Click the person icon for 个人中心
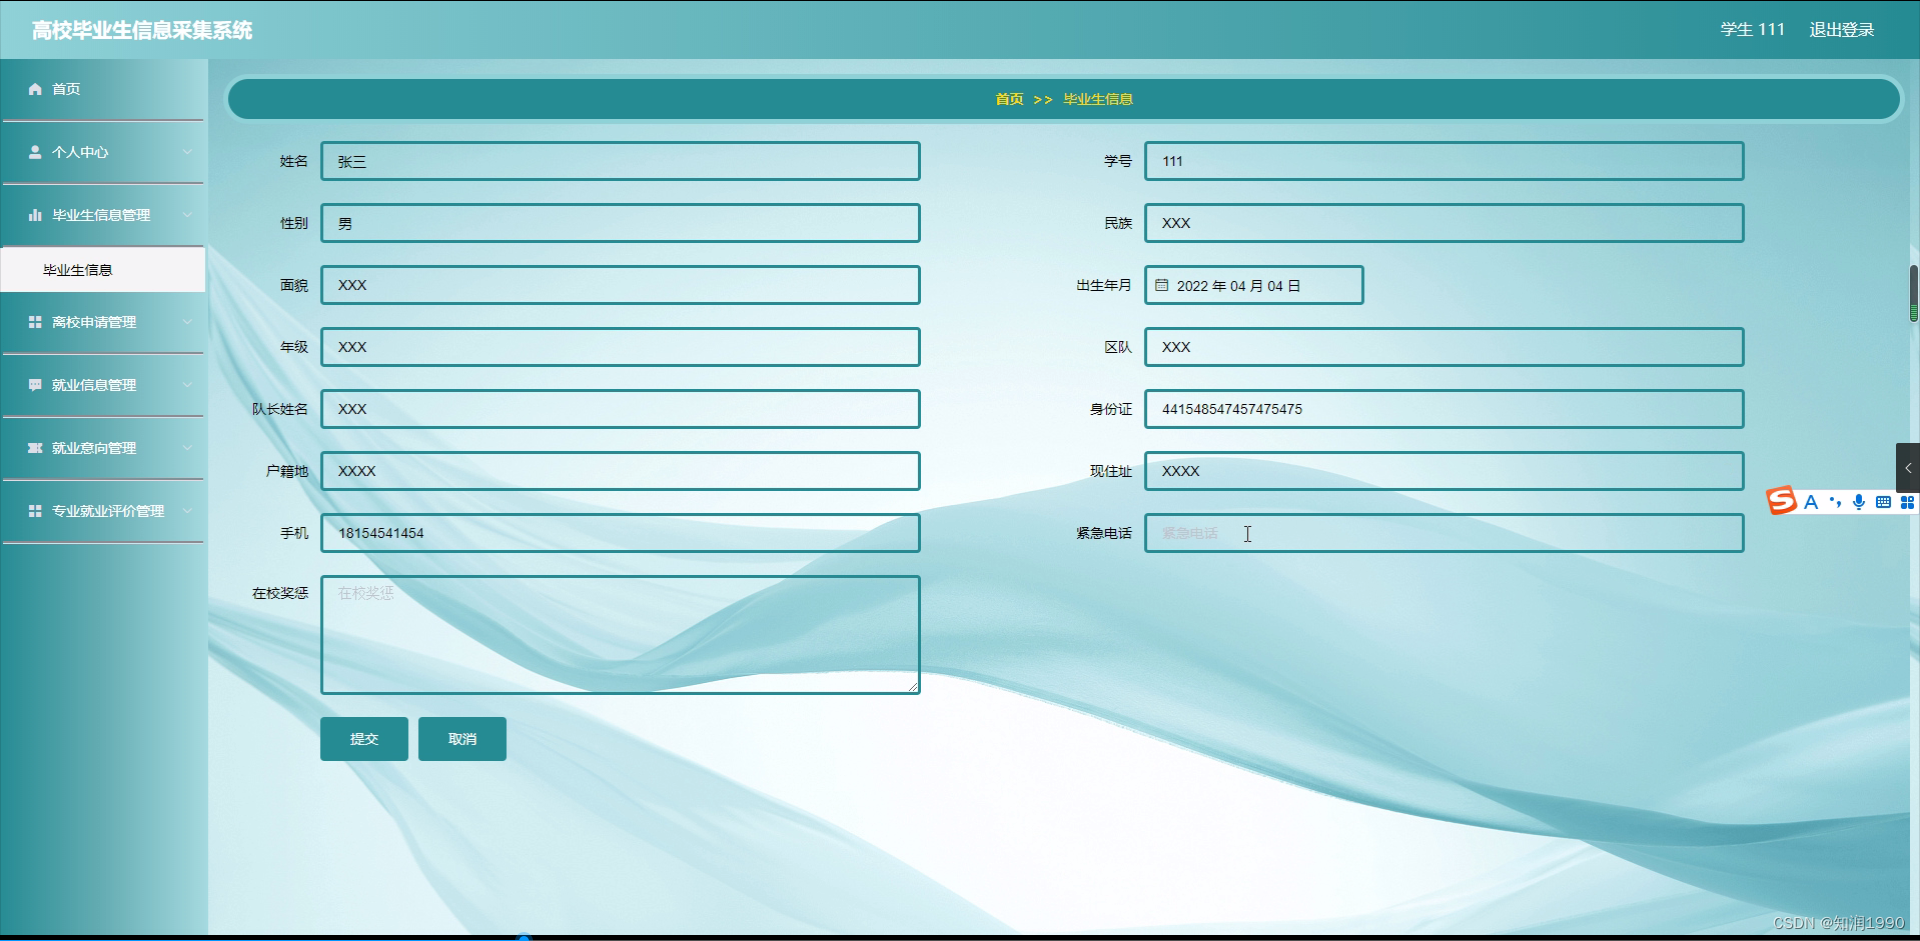Viewport: 1920px width, 941px height. point(34,151)
